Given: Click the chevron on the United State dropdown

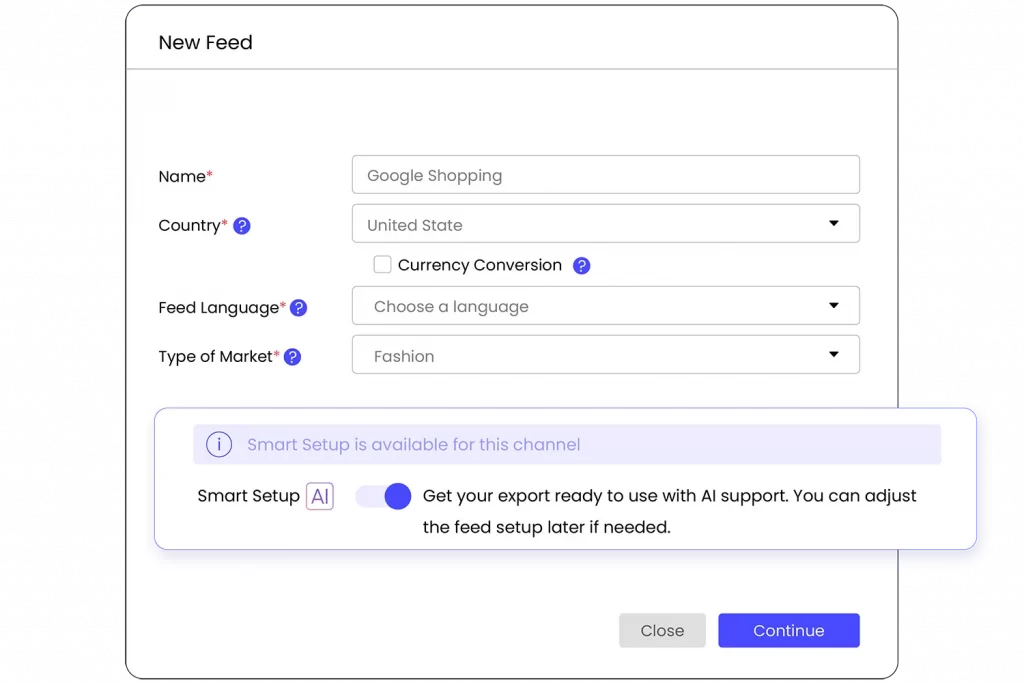Looking at the screenshot, I should coord(834,223).
